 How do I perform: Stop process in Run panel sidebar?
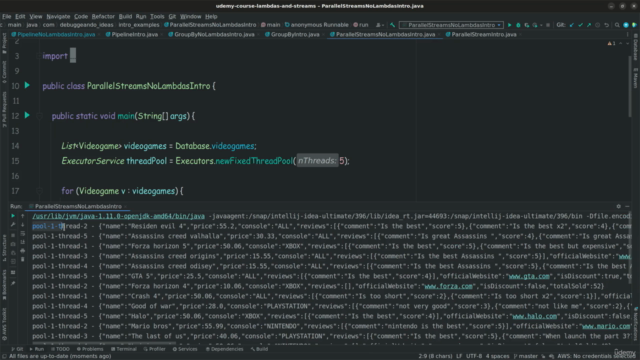13,235
